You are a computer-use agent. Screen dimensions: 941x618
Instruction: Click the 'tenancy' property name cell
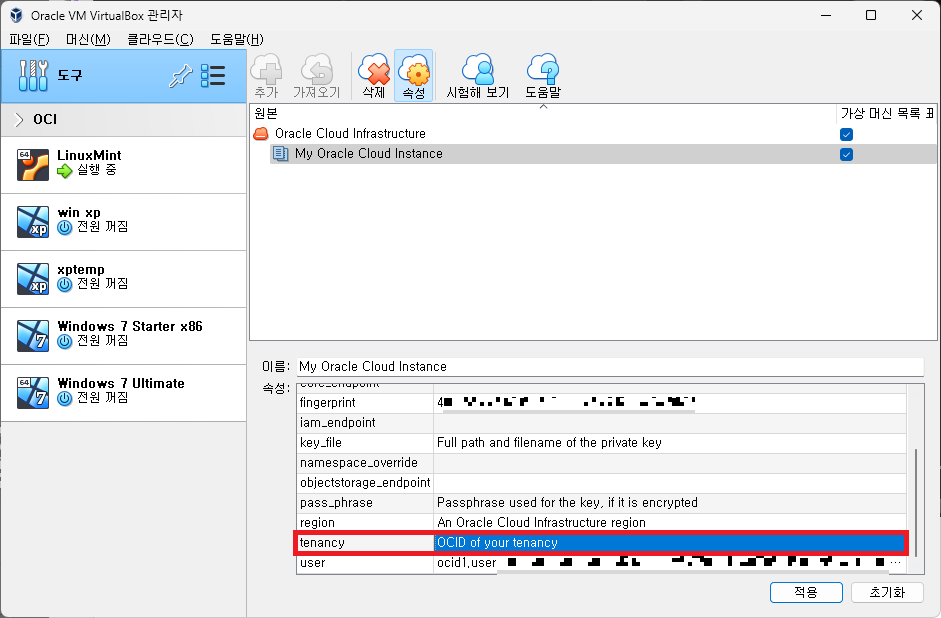click(x=365, y=543)
